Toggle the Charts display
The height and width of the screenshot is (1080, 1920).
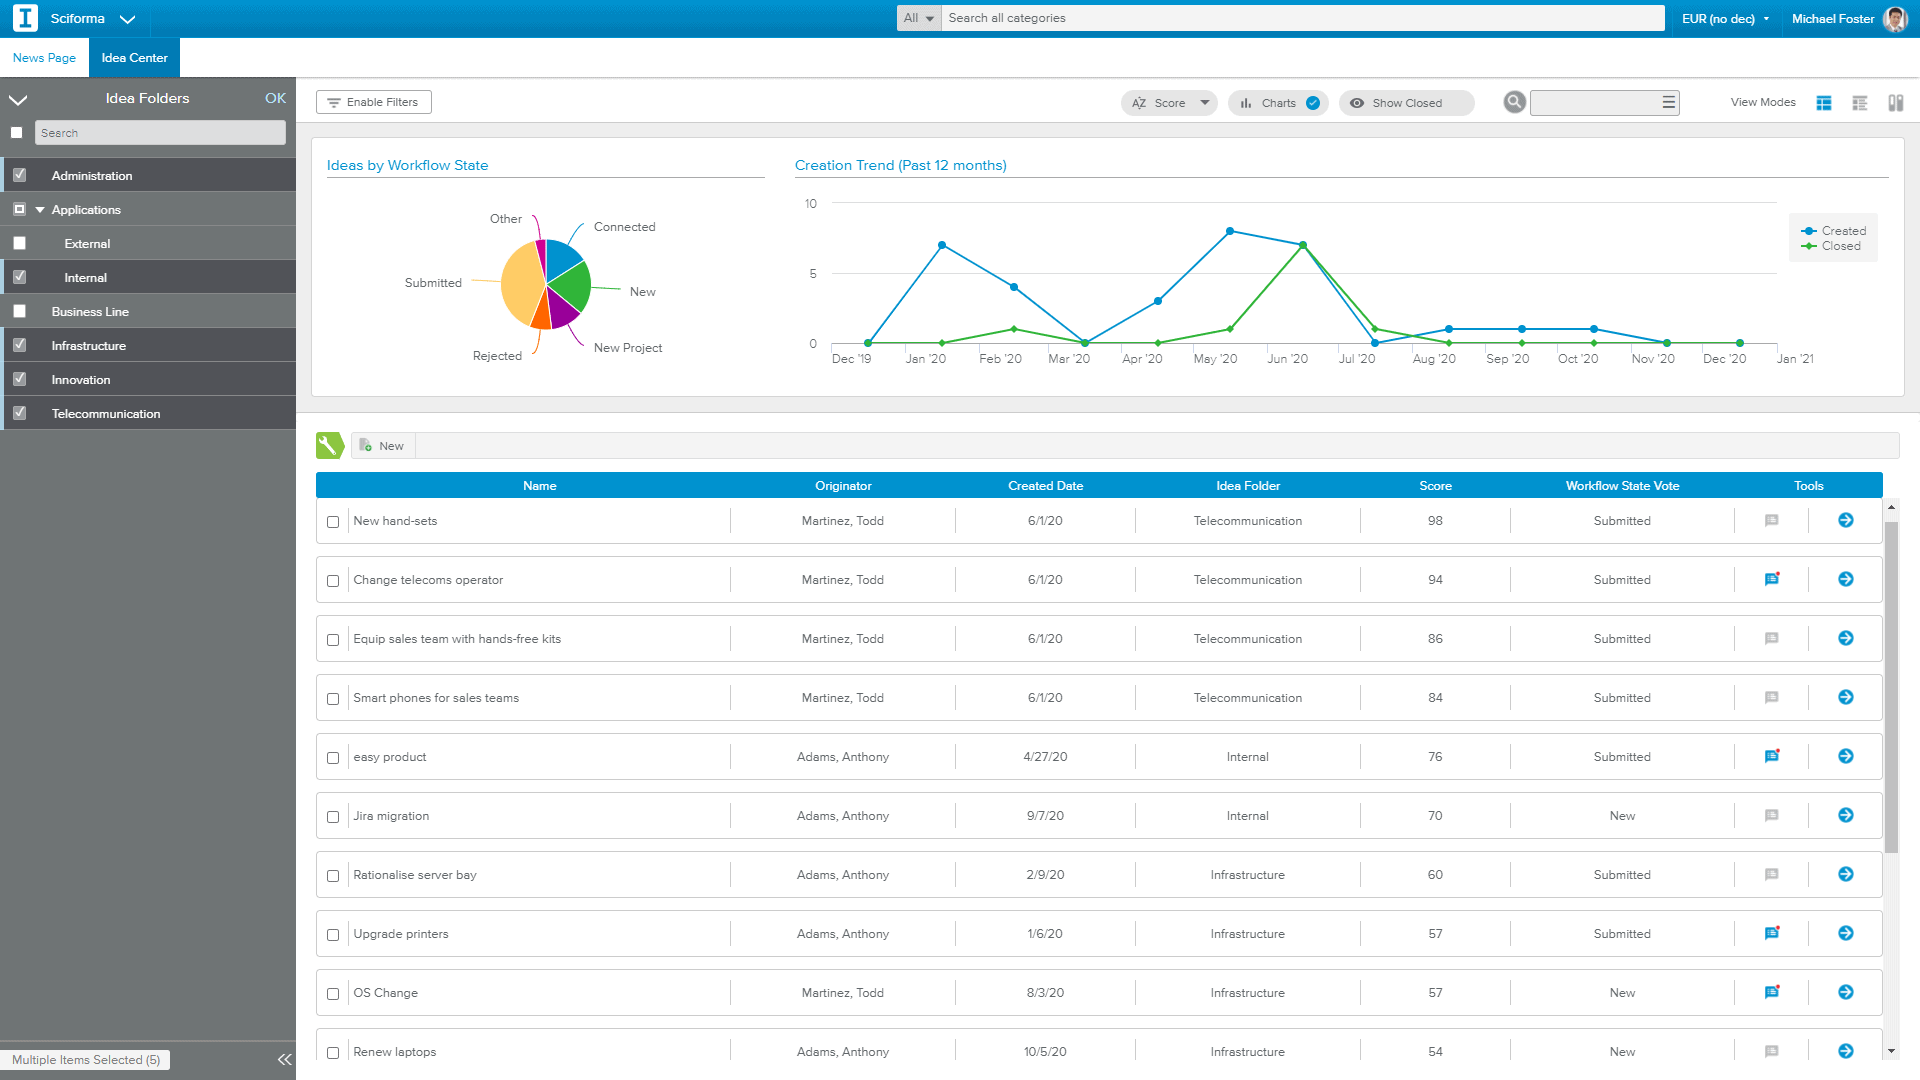1278,103
